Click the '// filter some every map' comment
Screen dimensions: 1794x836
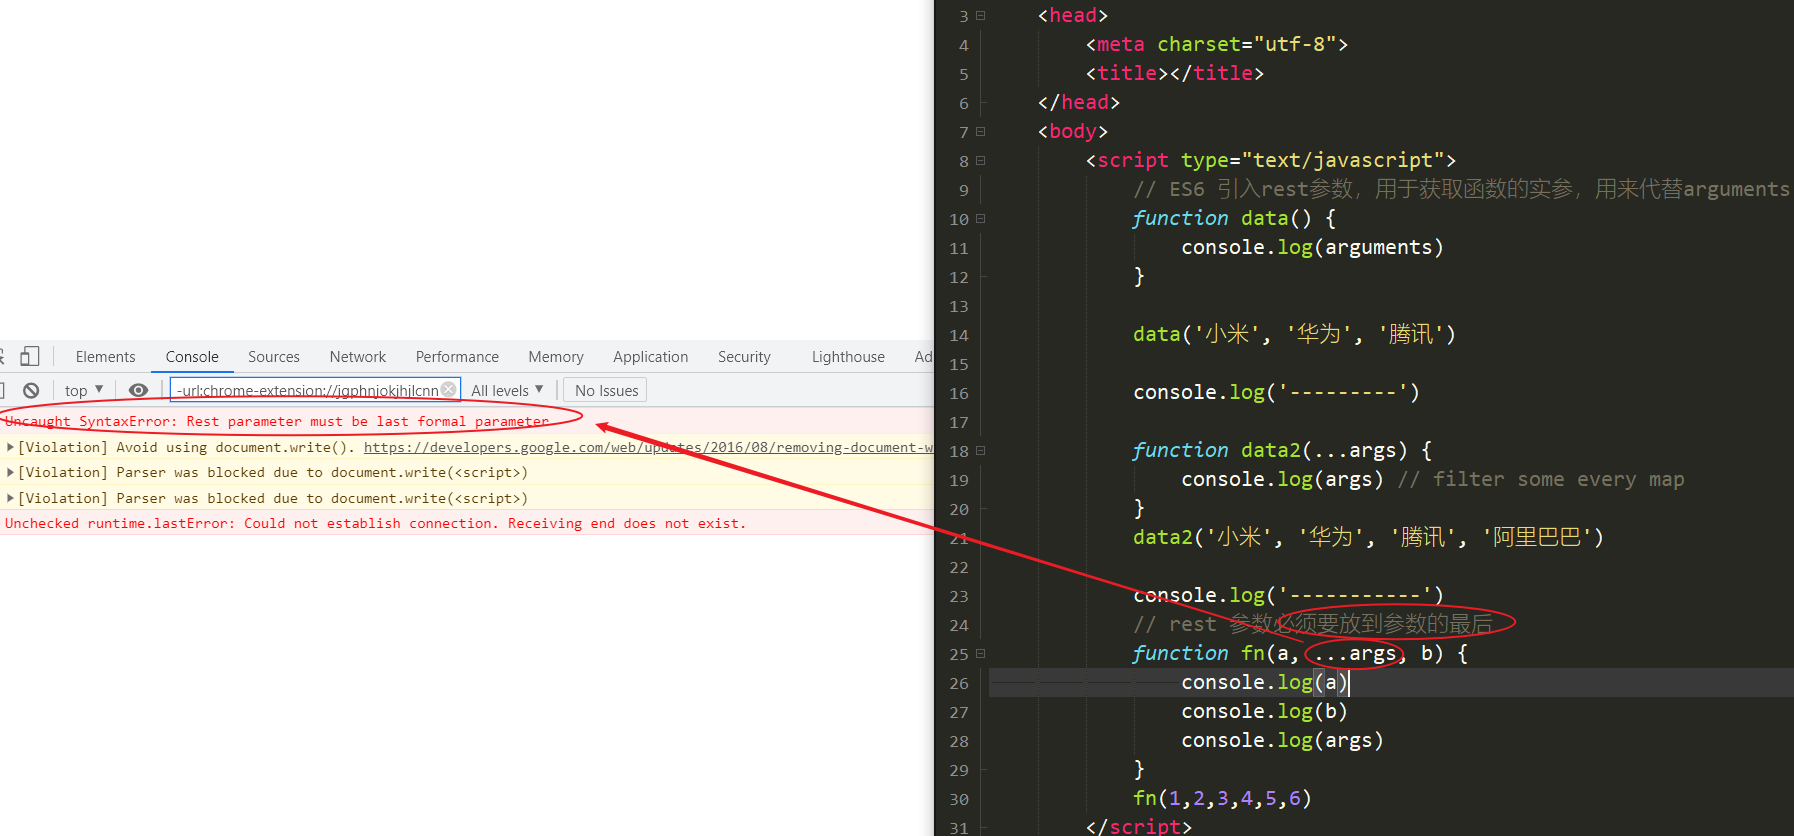(1541, 479)
